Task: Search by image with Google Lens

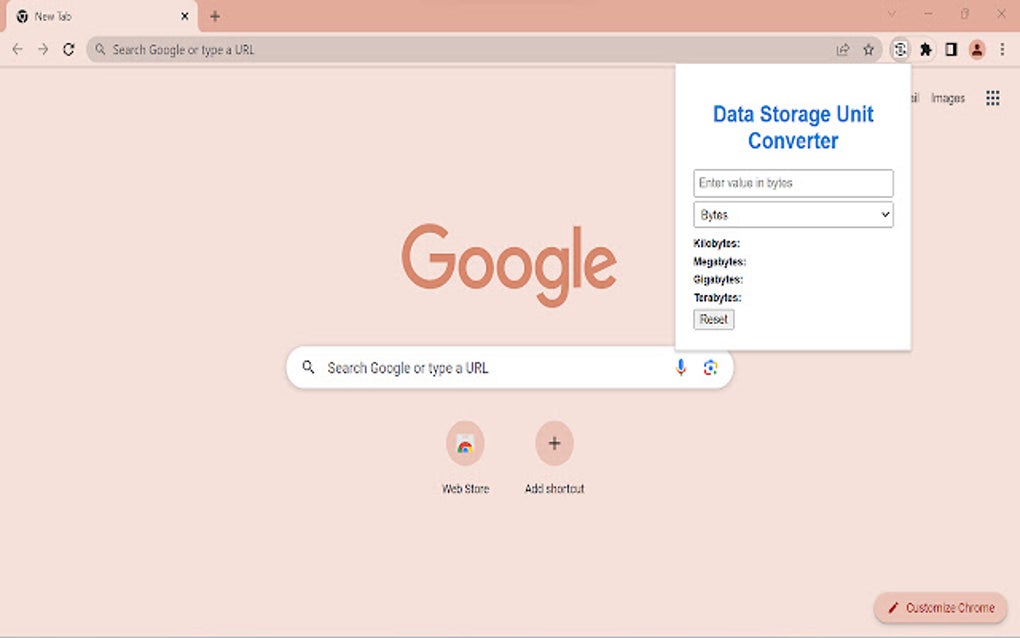Action: (x=710, y=367)
